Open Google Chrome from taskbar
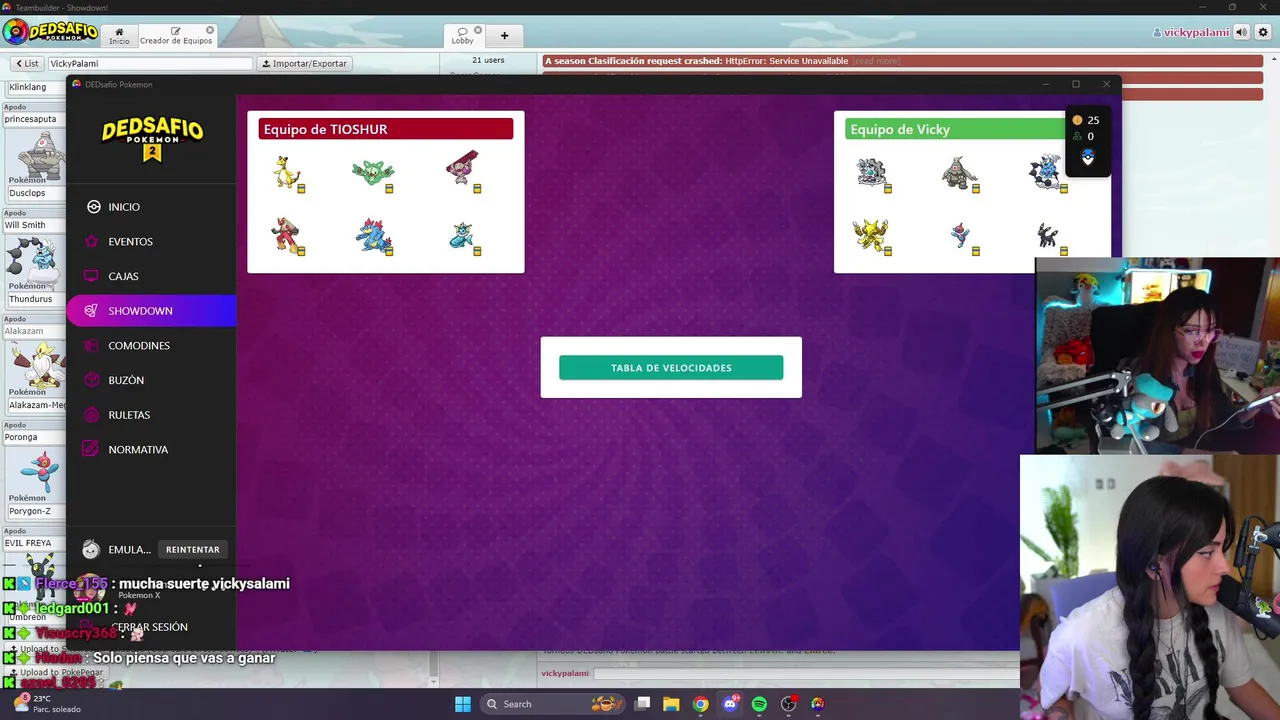This screenshot has height=720, width=1280. click(700, 704)
